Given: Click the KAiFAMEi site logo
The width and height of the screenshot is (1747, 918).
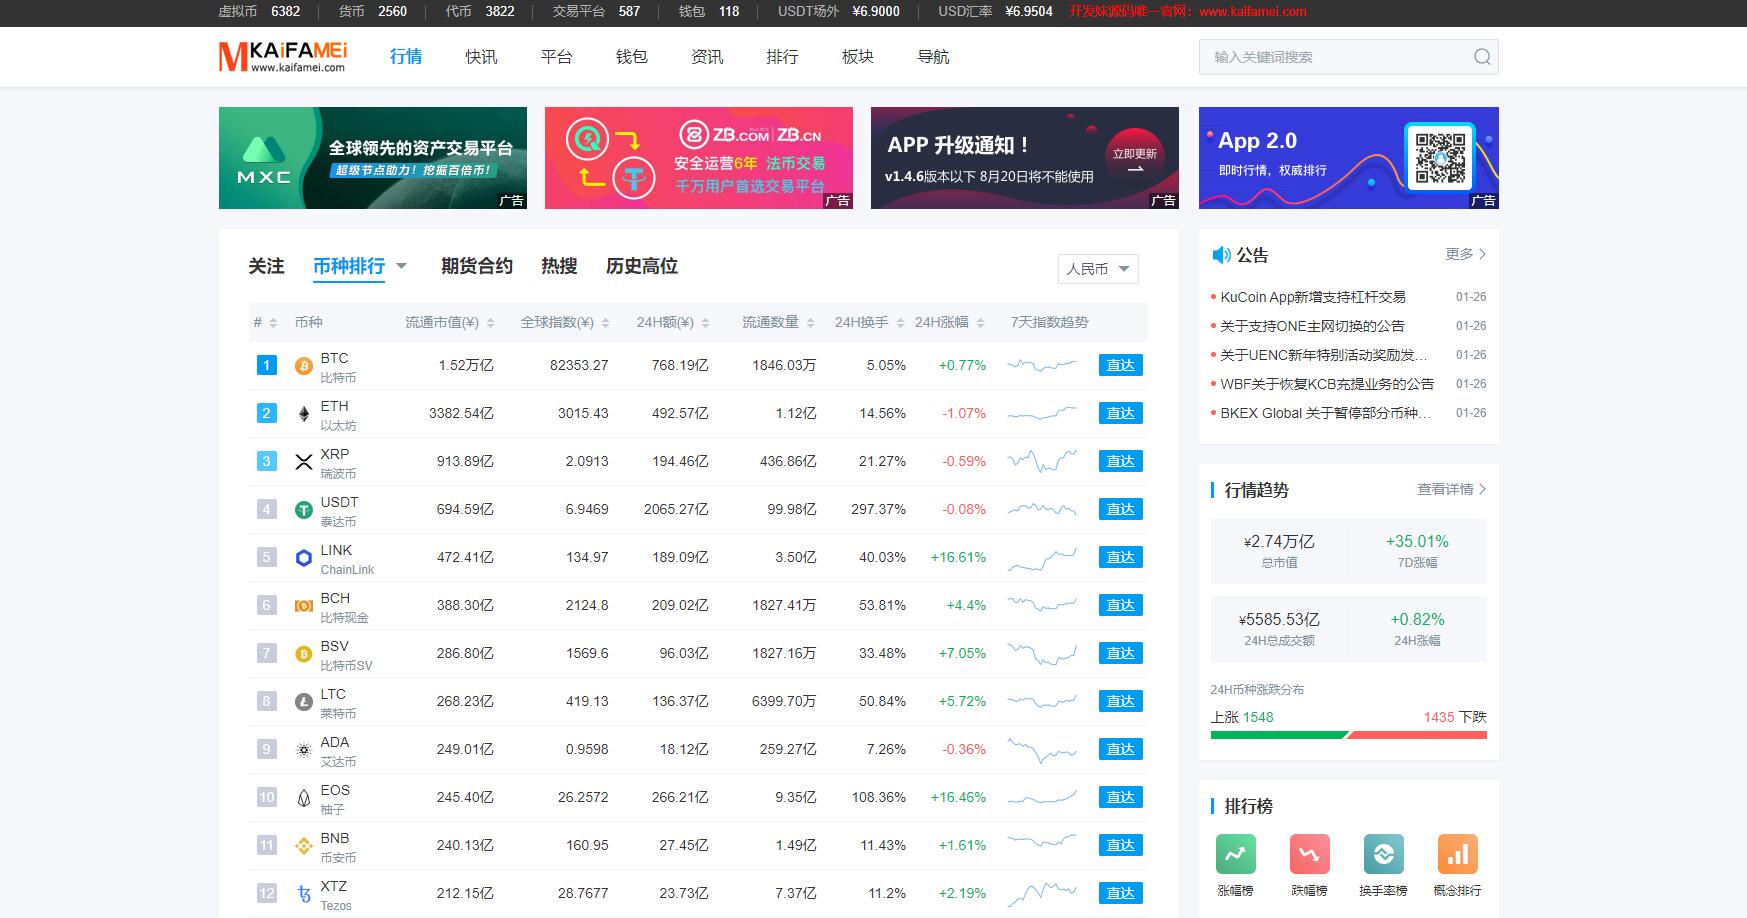Looking at the screenshot, I should click(x=283, y=57).
